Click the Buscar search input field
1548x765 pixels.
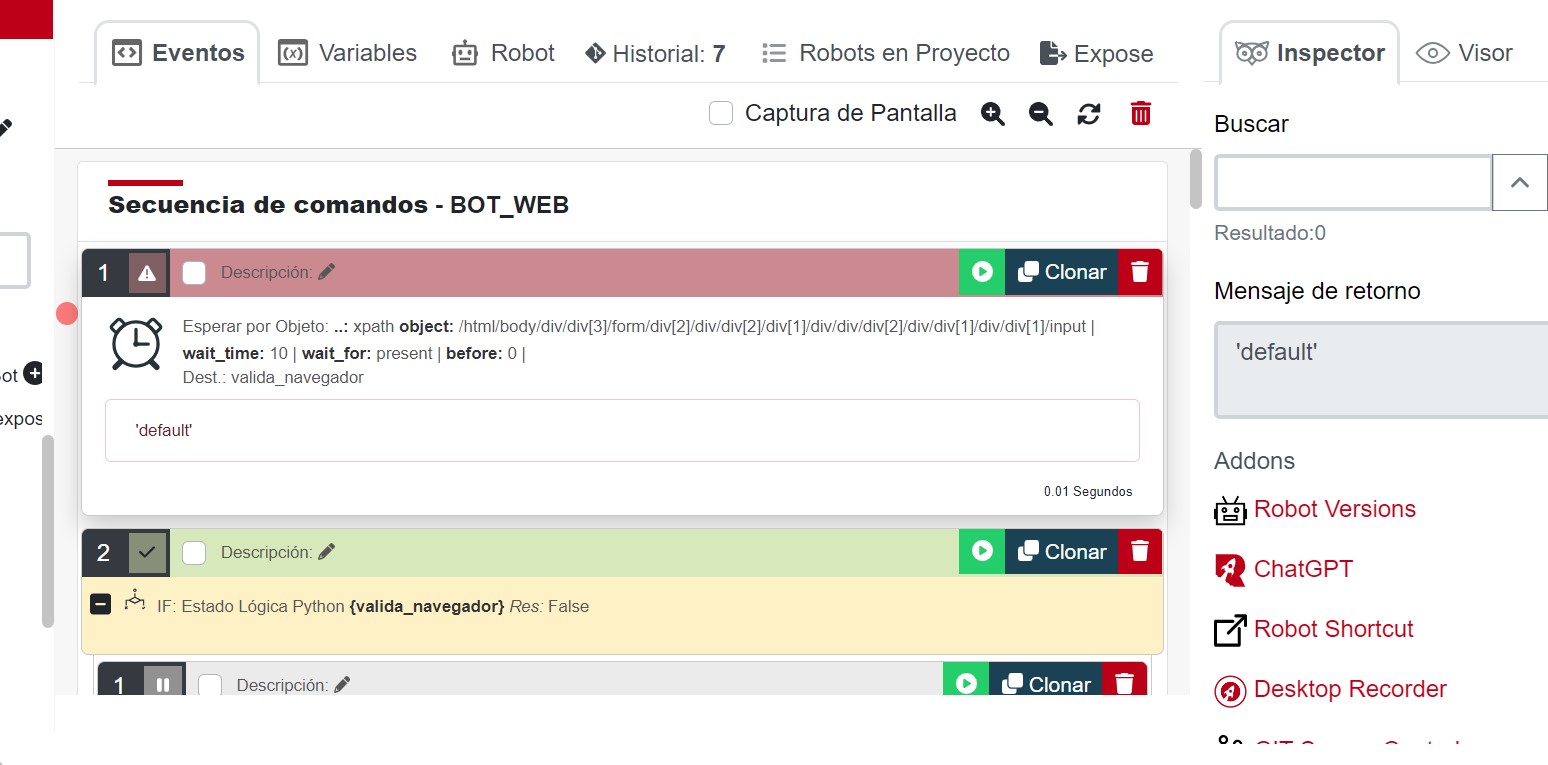pos(1352,182)
